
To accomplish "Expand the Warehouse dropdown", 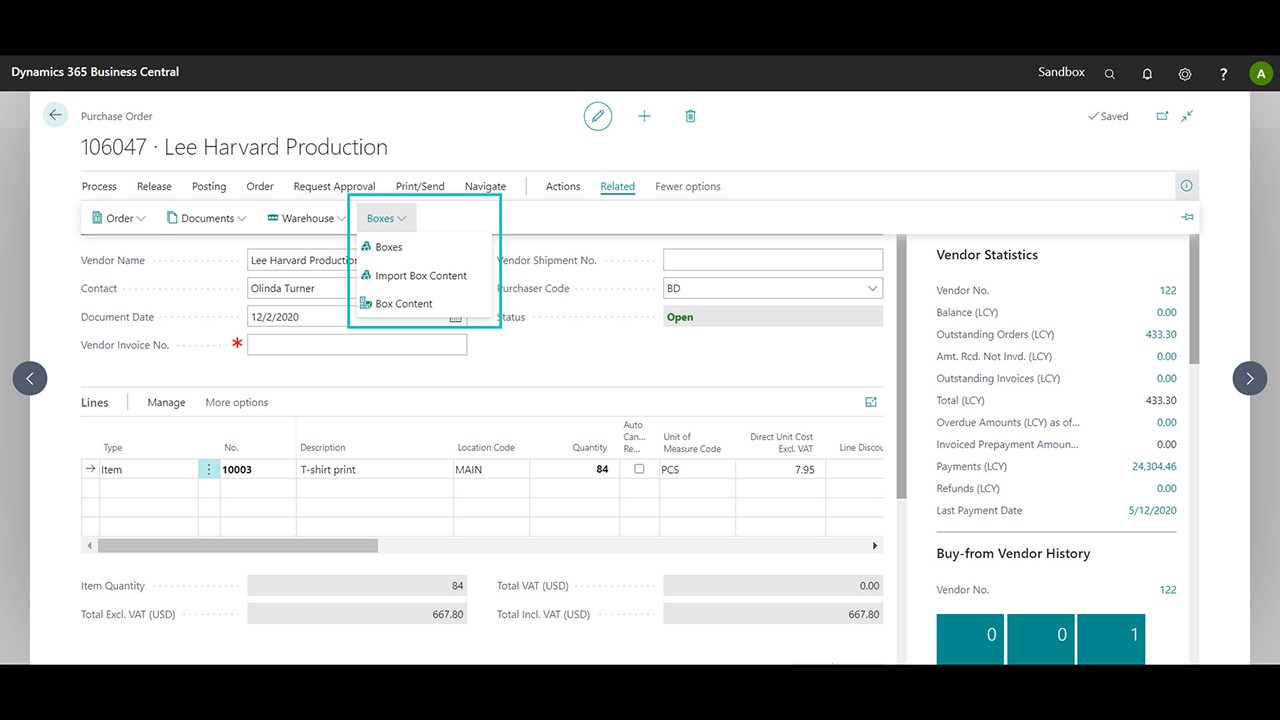I will point(342,218).
